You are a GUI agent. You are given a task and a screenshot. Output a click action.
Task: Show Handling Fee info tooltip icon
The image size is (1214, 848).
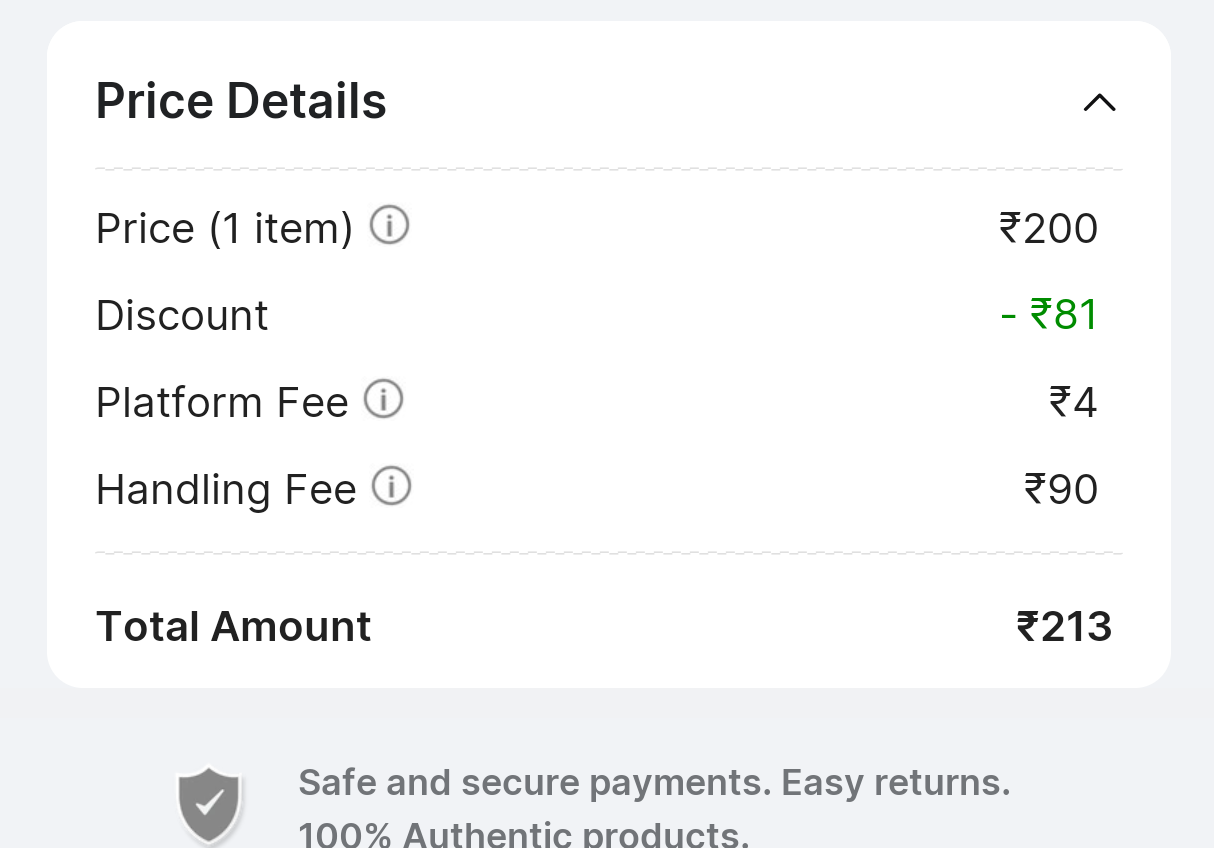(x=391, y=487)
